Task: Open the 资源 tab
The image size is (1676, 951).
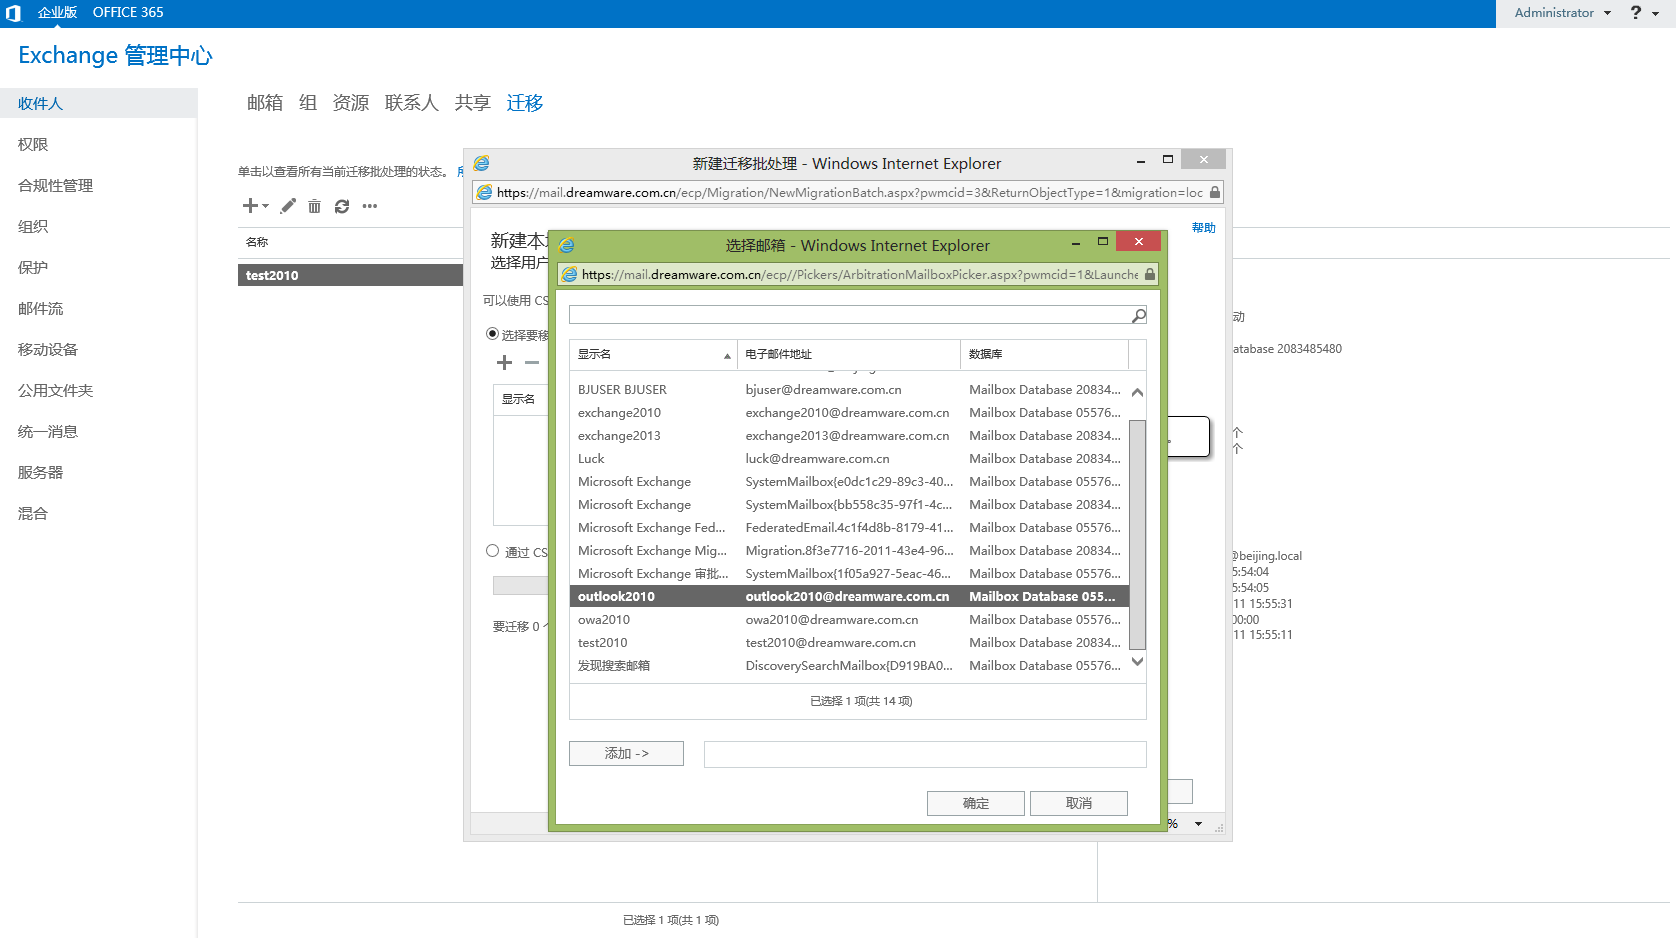Action: click(351, 103)
